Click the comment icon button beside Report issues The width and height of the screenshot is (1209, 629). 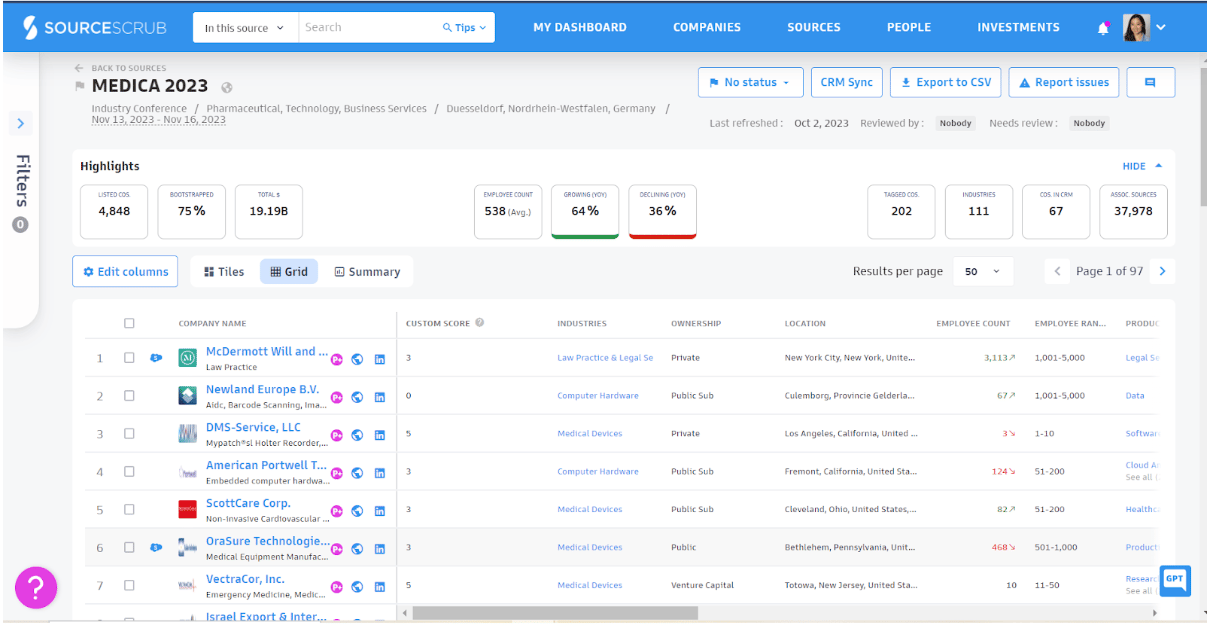tap(1150, 83)
